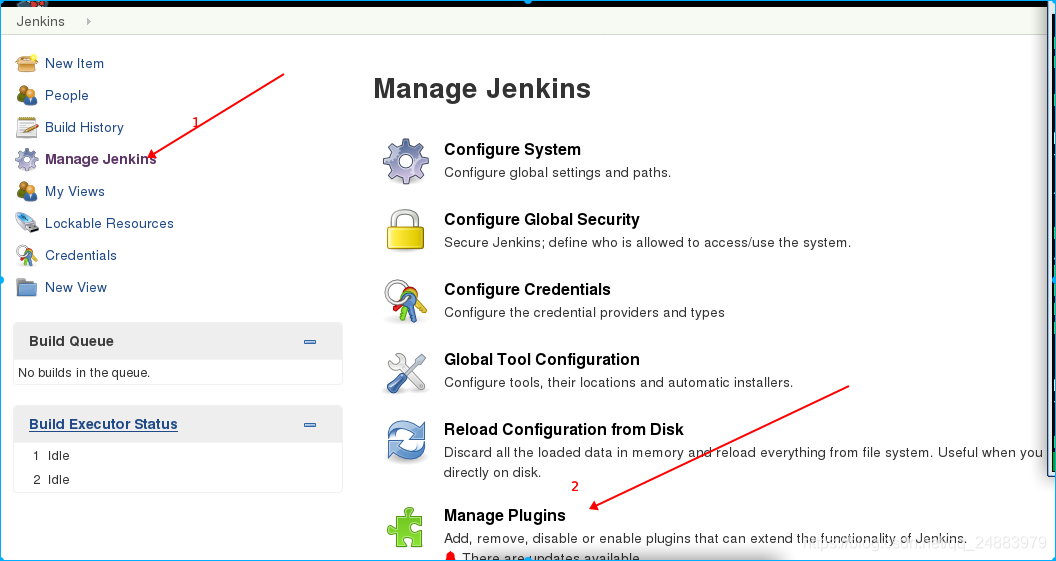The height and width of the screenshot is (561, 1056).
Task: Click 'Configure the credential providers and types' description
Action: [x=585, y=312]
